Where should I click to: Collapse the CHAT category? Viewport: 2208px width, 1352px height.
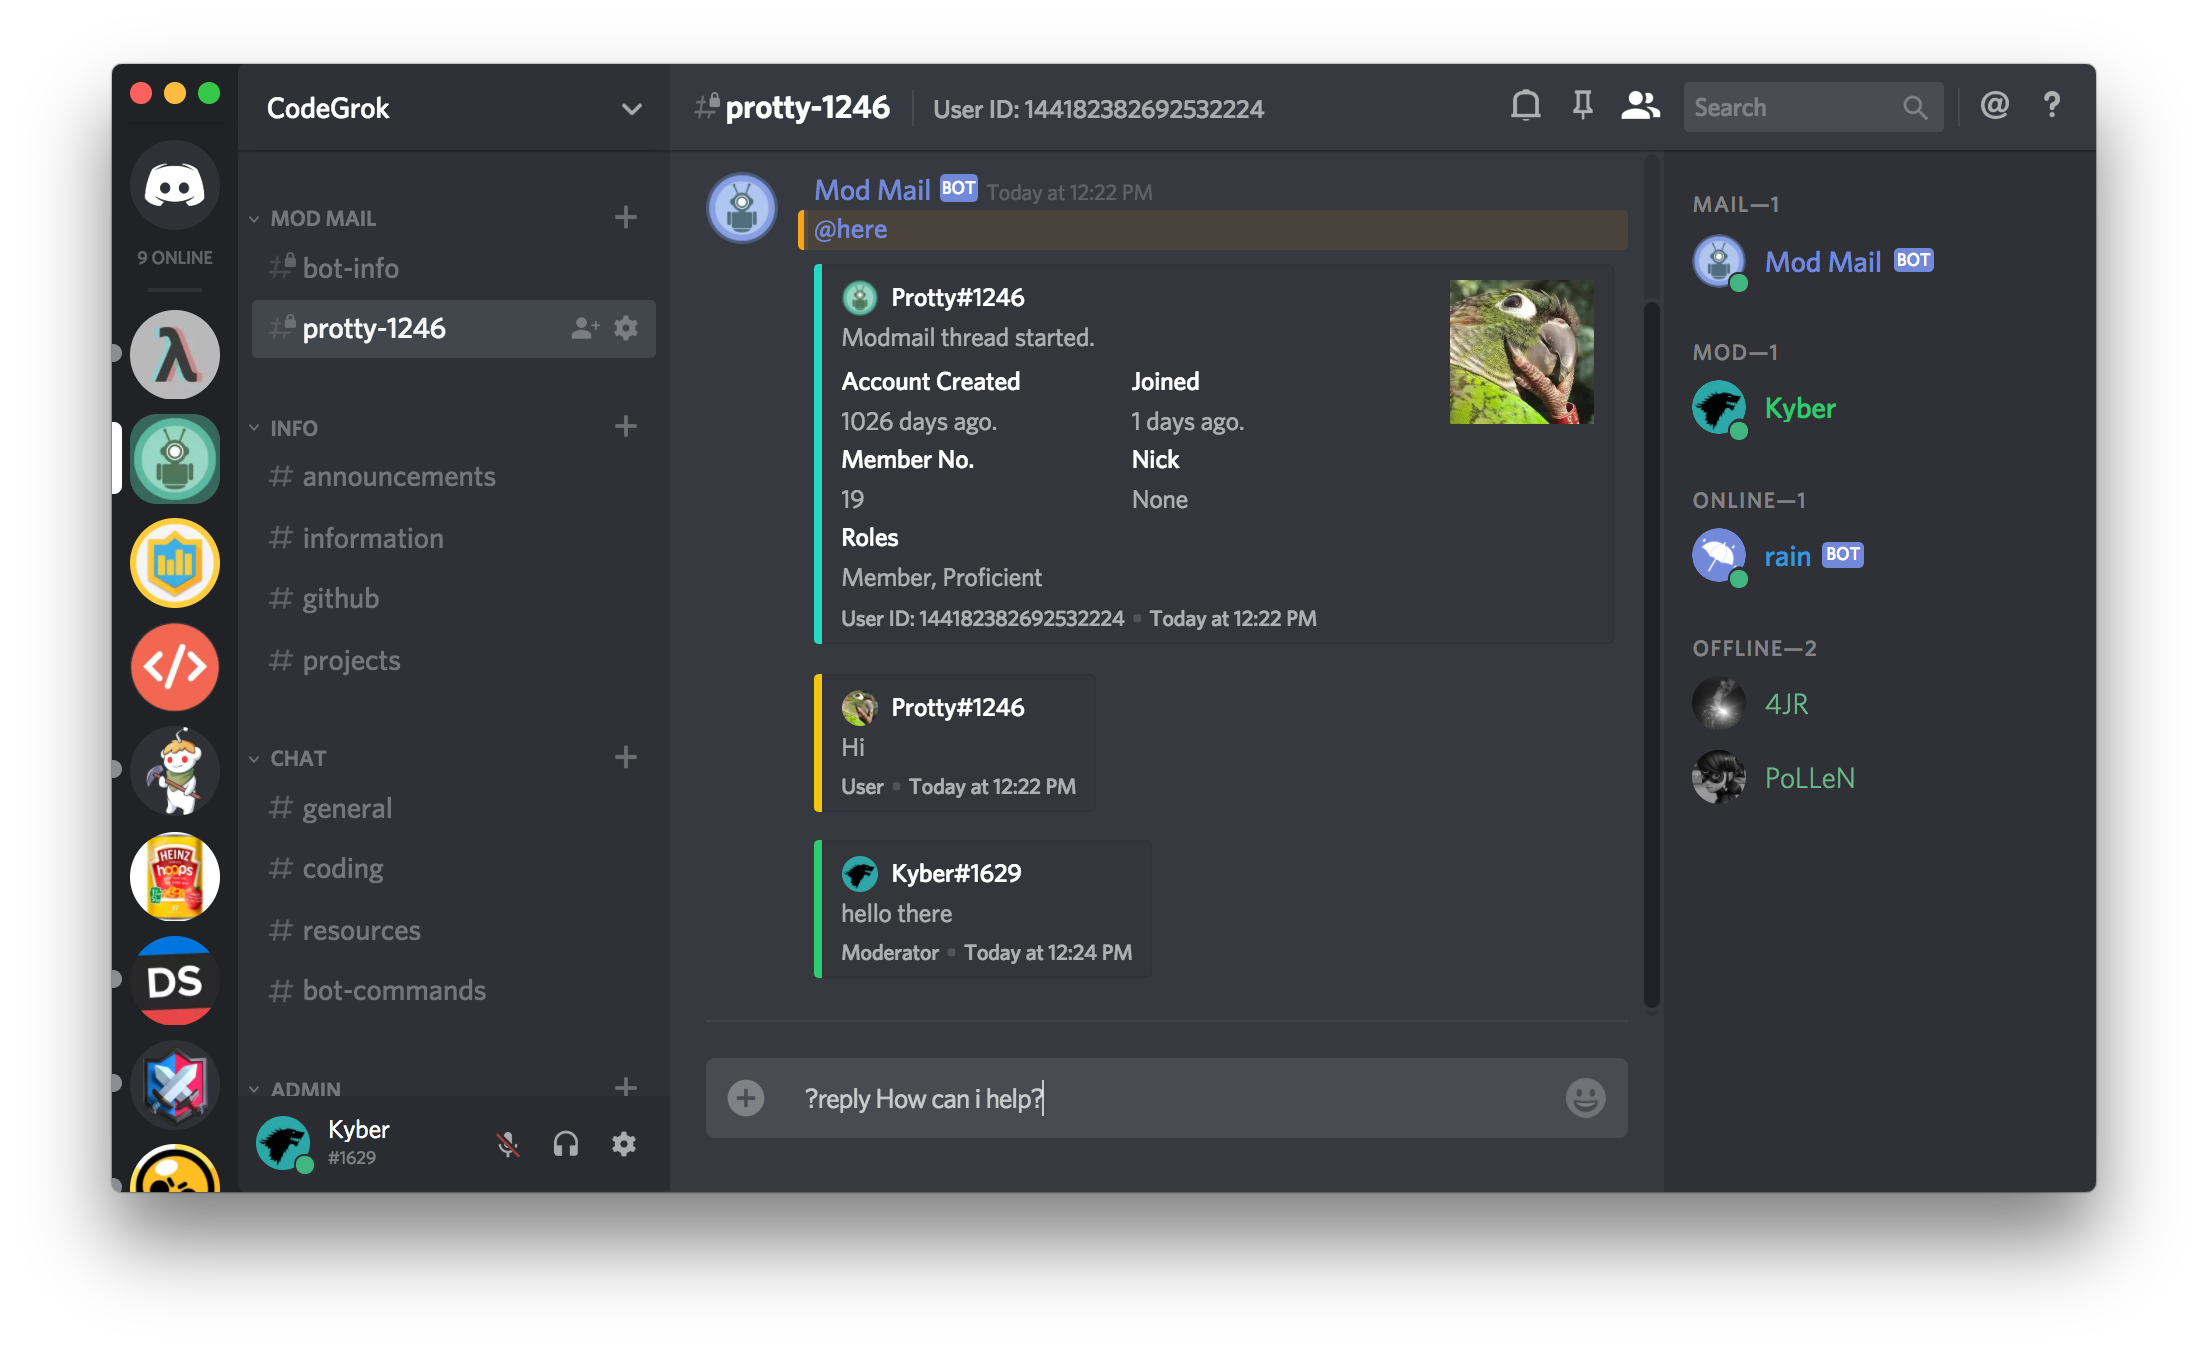(298, 758)
